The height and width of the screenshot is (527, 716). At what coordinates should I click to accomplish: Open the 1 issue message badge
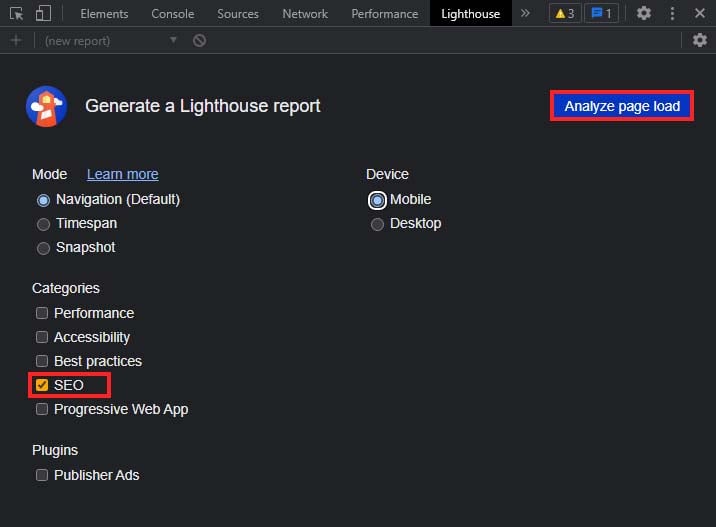tap(601, 14)
